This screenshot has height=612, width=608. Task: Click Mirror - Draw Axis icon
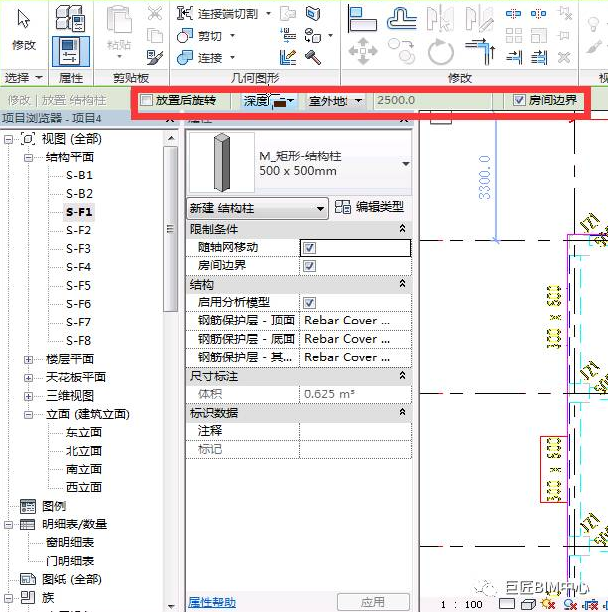(479, 18)
